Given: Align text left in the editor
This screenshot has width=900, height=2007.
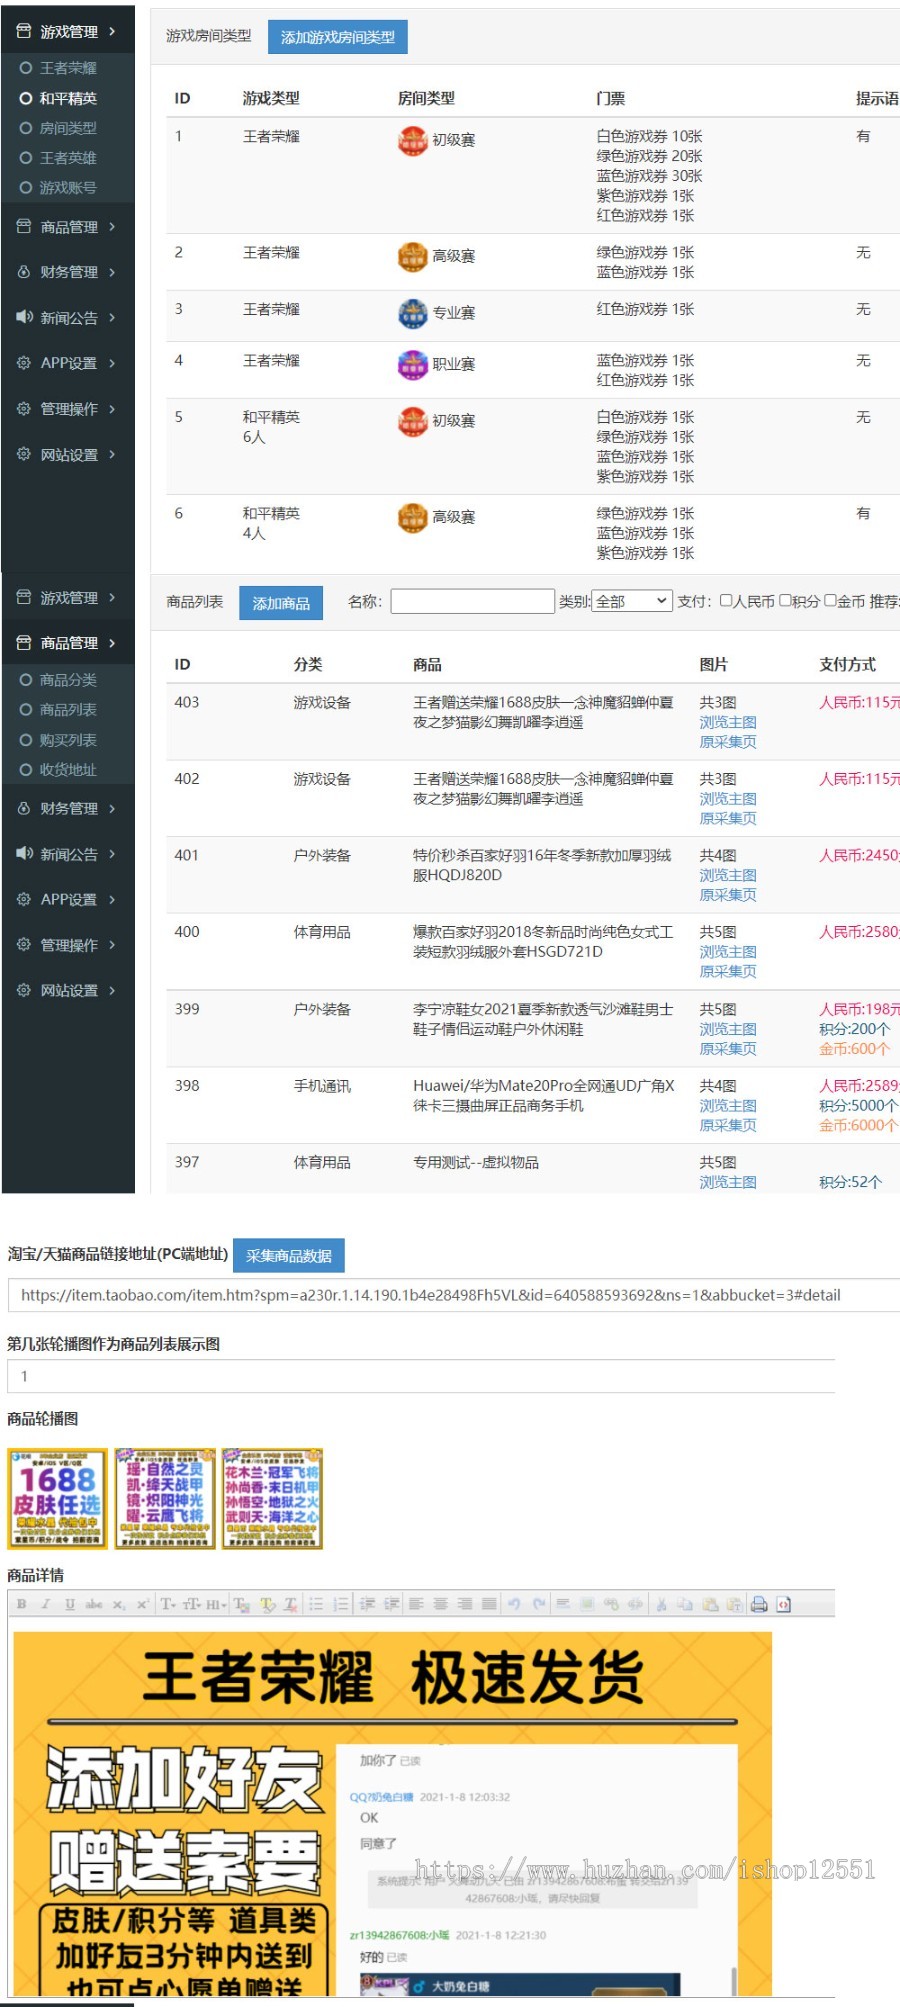Looking at the screenshot, I should [x=416, y=1604].
